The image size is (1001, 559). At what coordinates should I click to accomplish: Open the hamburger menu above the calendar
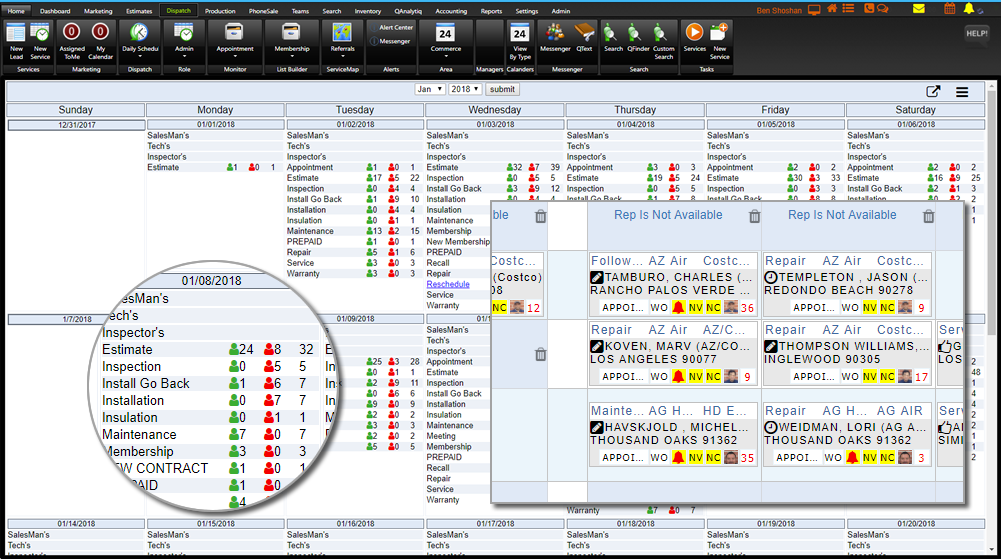[962, 92]
